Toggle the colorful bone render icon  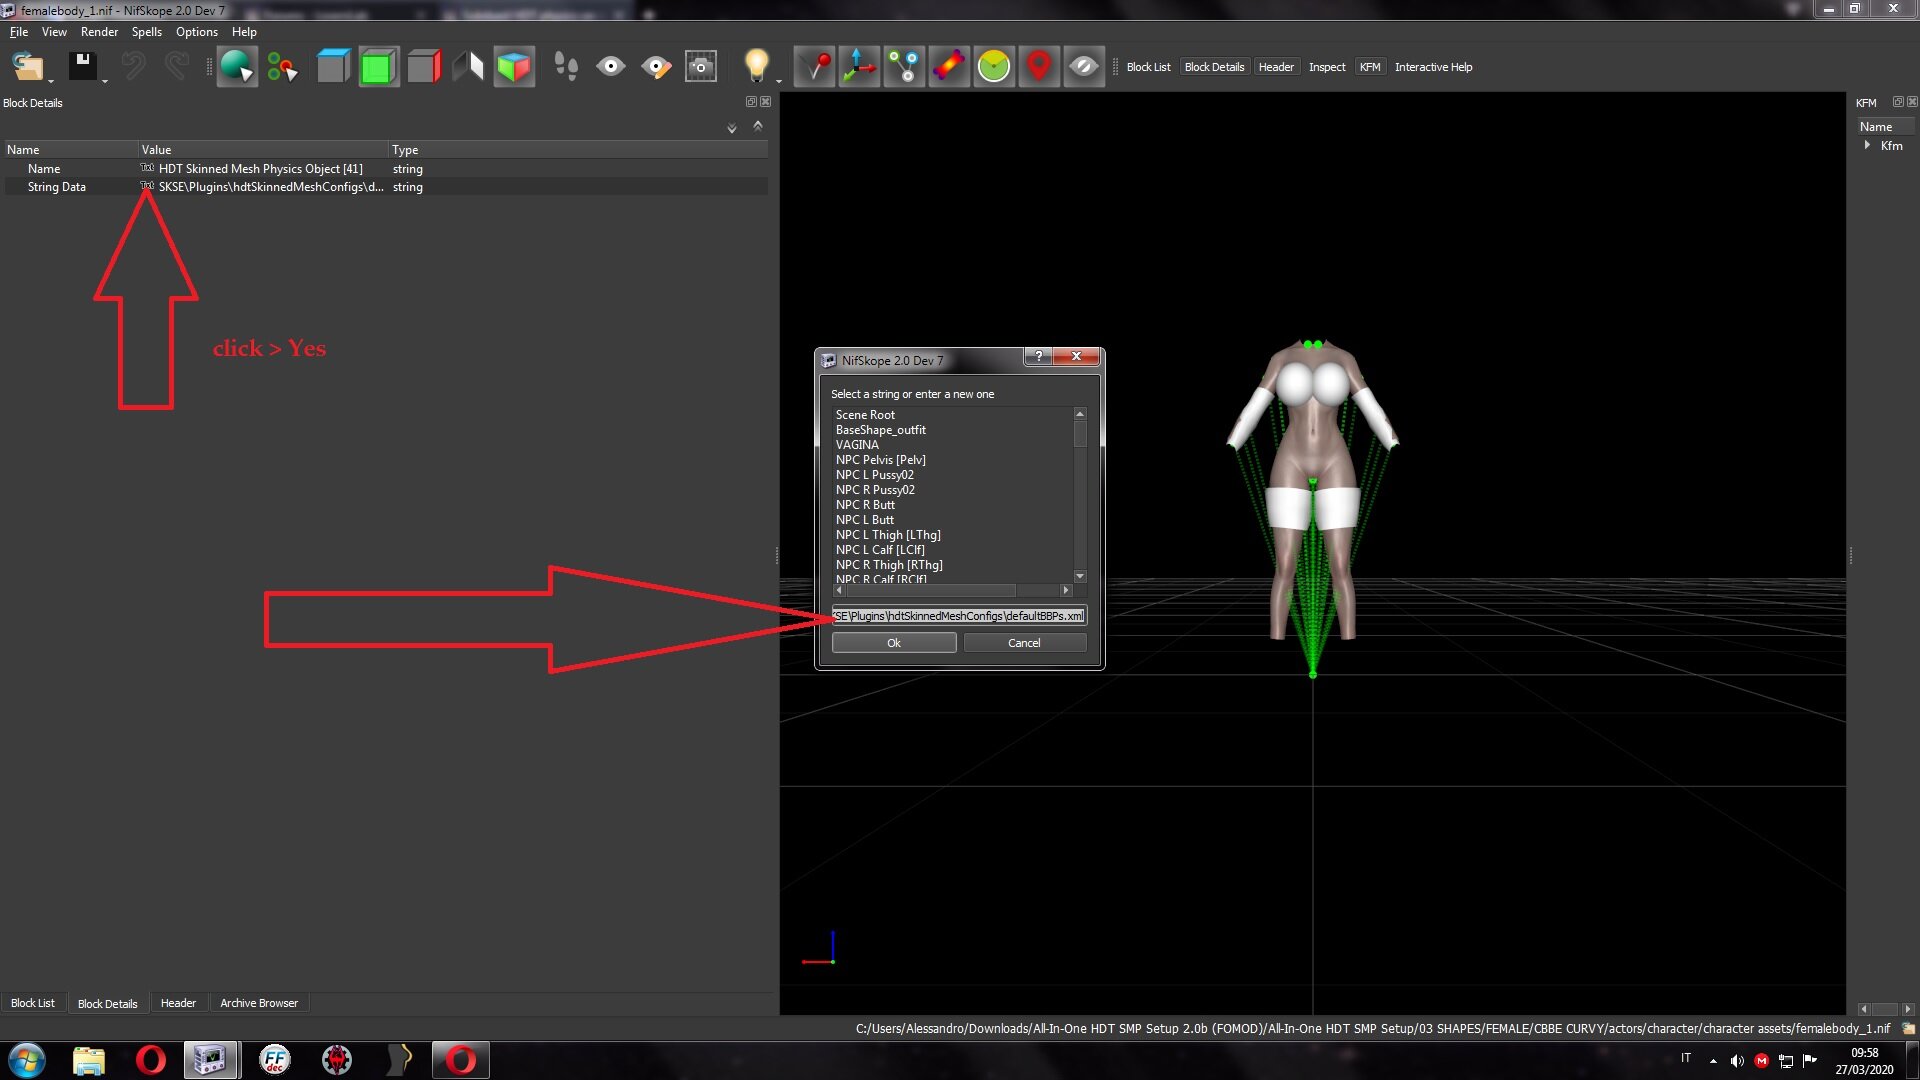click(x=949, y=67)
